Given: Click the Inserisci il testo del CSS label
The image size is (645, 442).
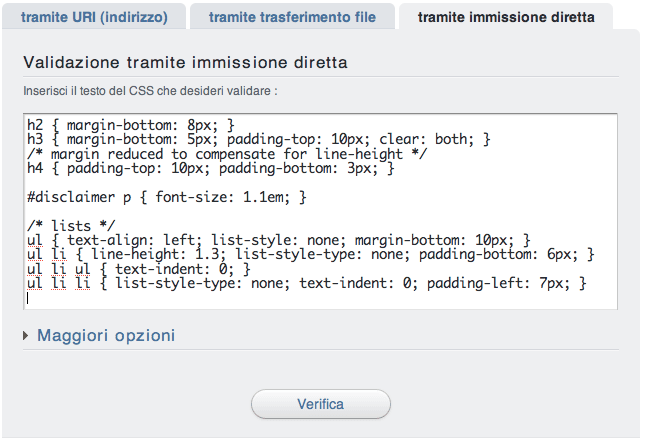Looking at the screenshot, I should pyautogui.click(x=151, y=91).
